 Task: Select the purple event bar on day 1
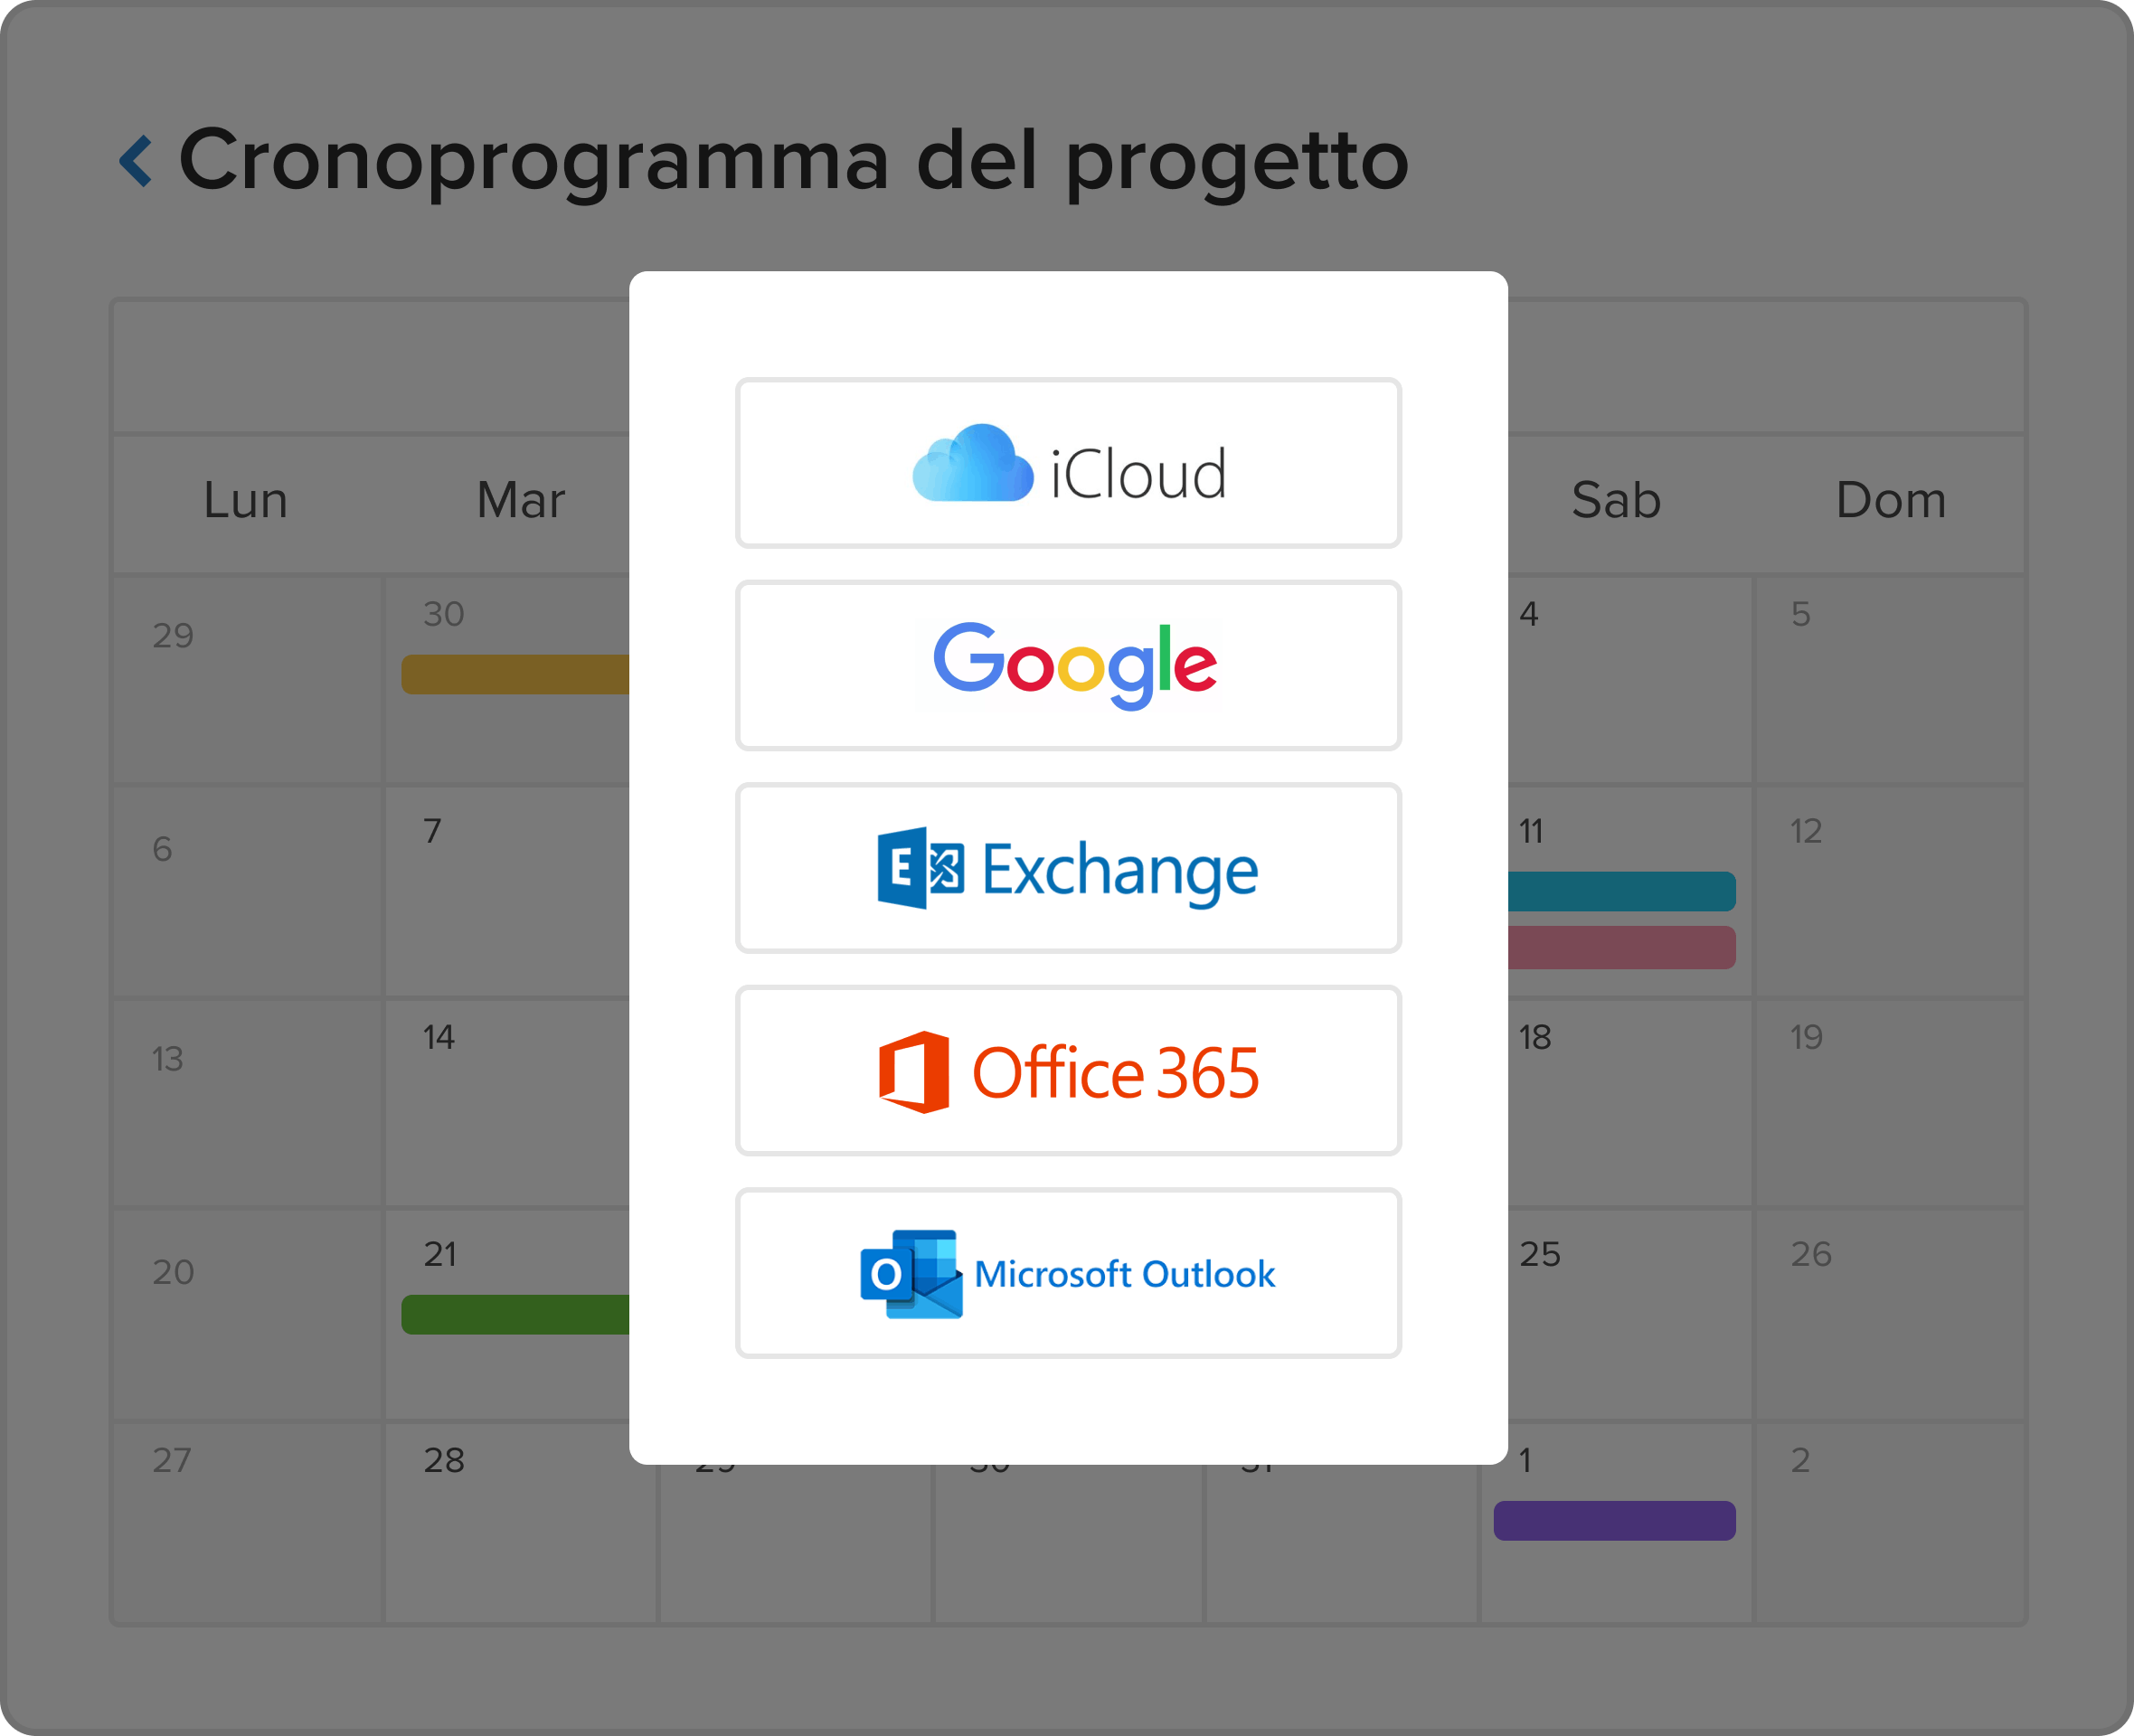coord(1614,1520)
